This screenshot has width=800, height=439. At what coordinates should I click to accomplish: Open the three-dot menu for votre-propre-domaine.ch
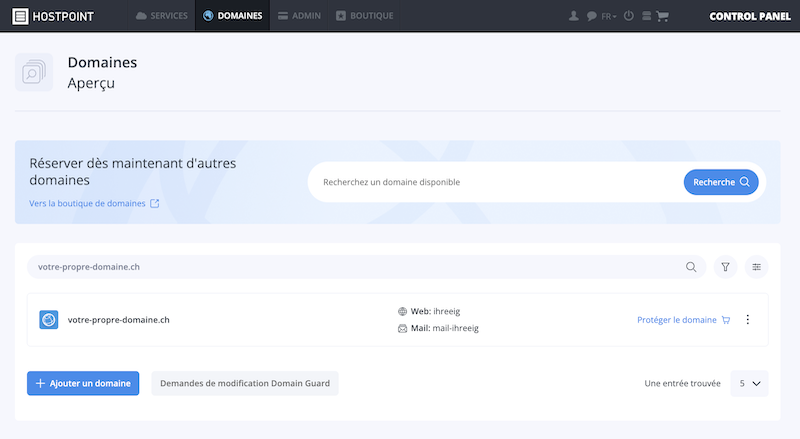(747, 320)
